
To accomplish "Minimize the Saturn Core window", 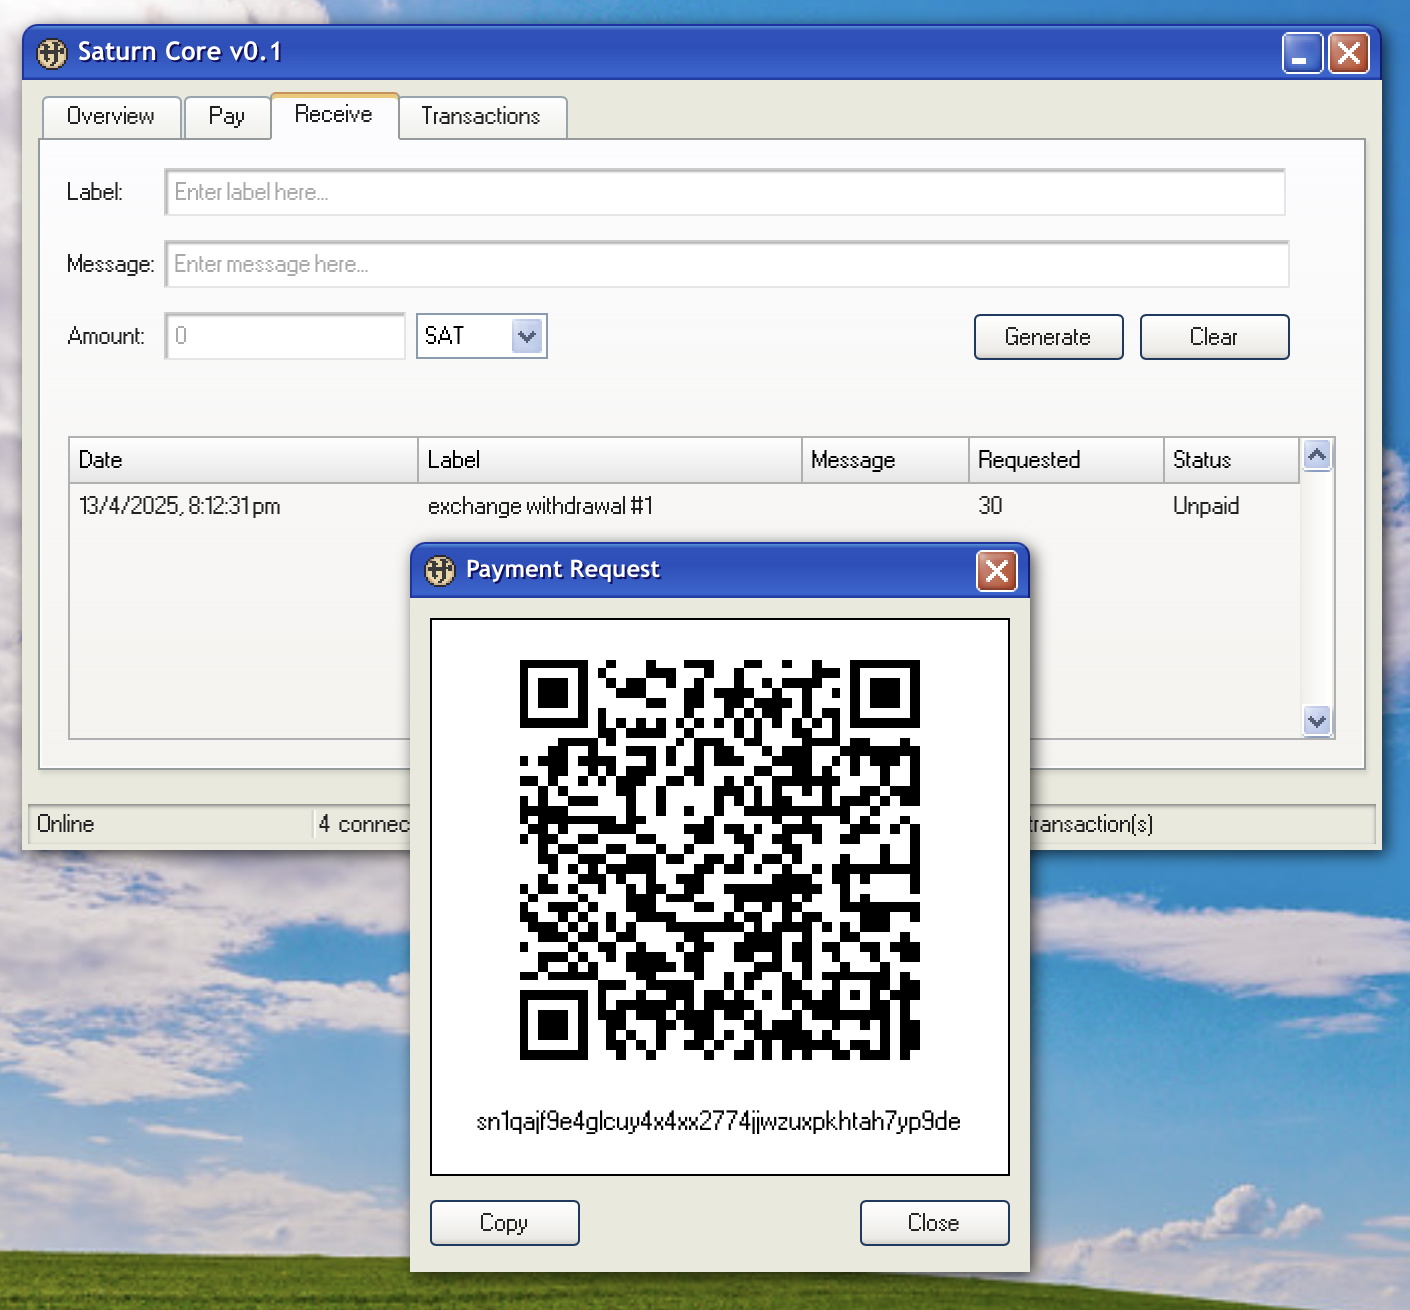I will (1302, 53).
